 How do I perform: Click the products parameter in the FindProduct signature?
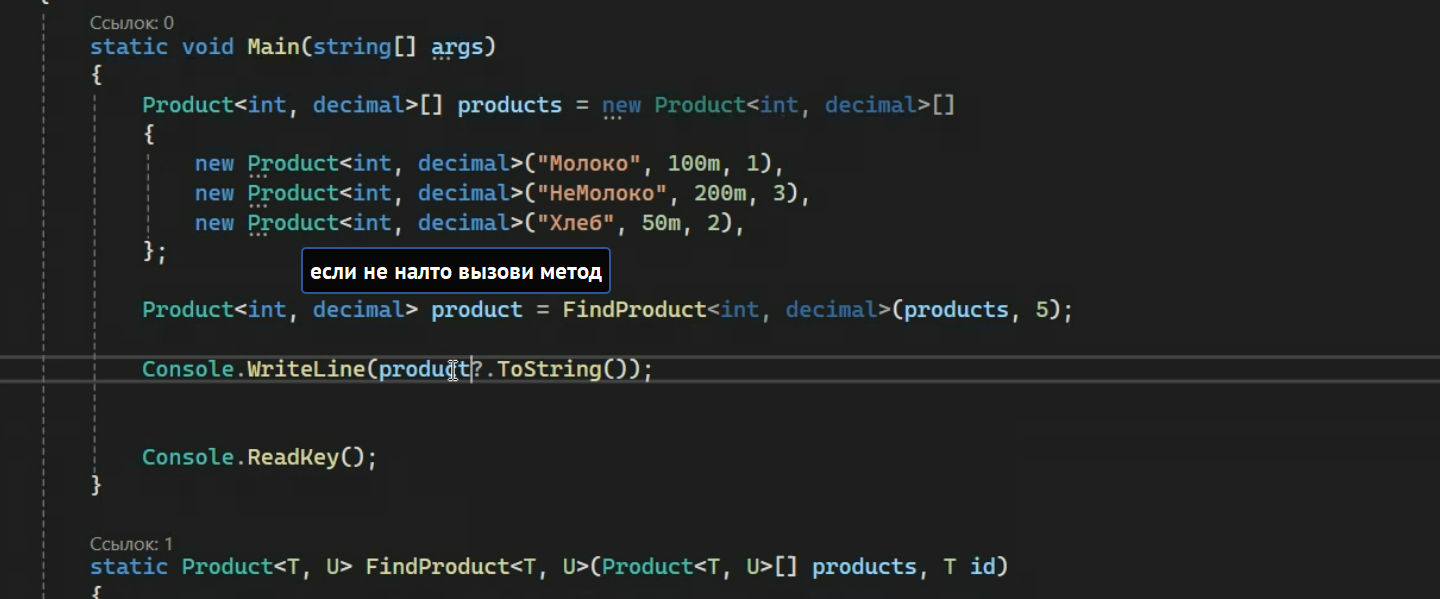pos(864,567)
